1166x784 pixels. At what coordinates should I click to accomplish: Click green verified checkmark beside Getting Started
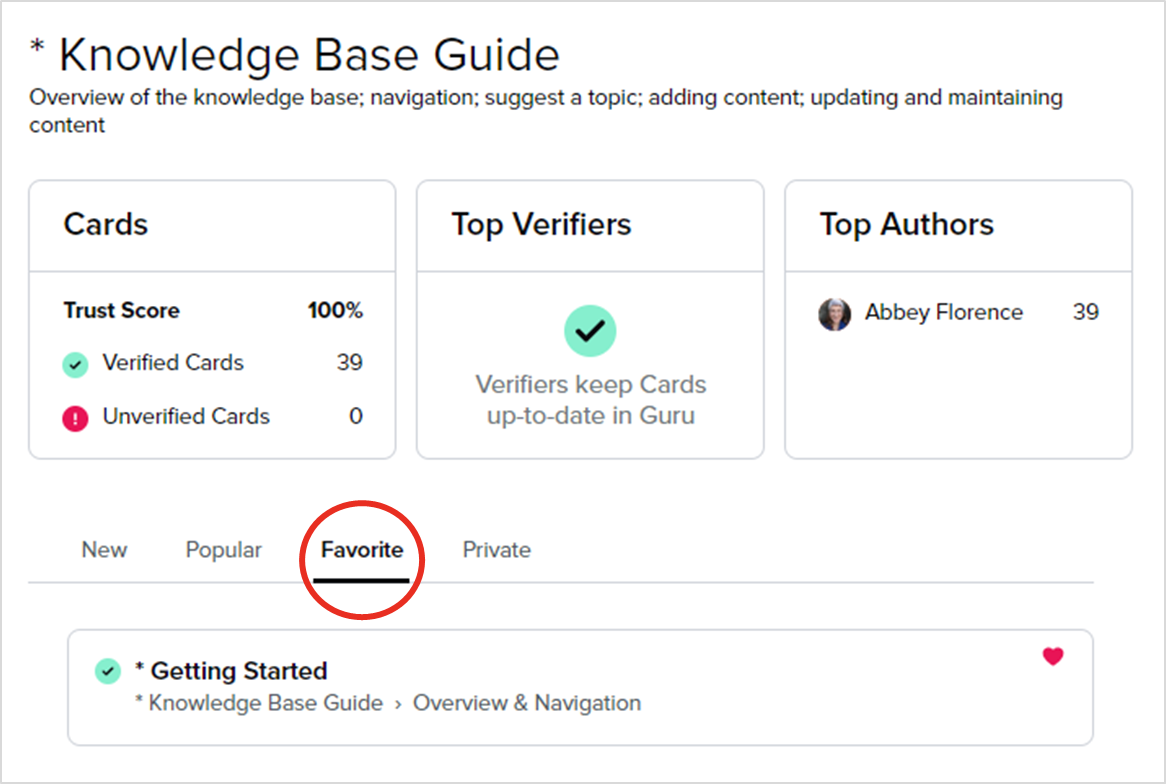coord(107,671)
